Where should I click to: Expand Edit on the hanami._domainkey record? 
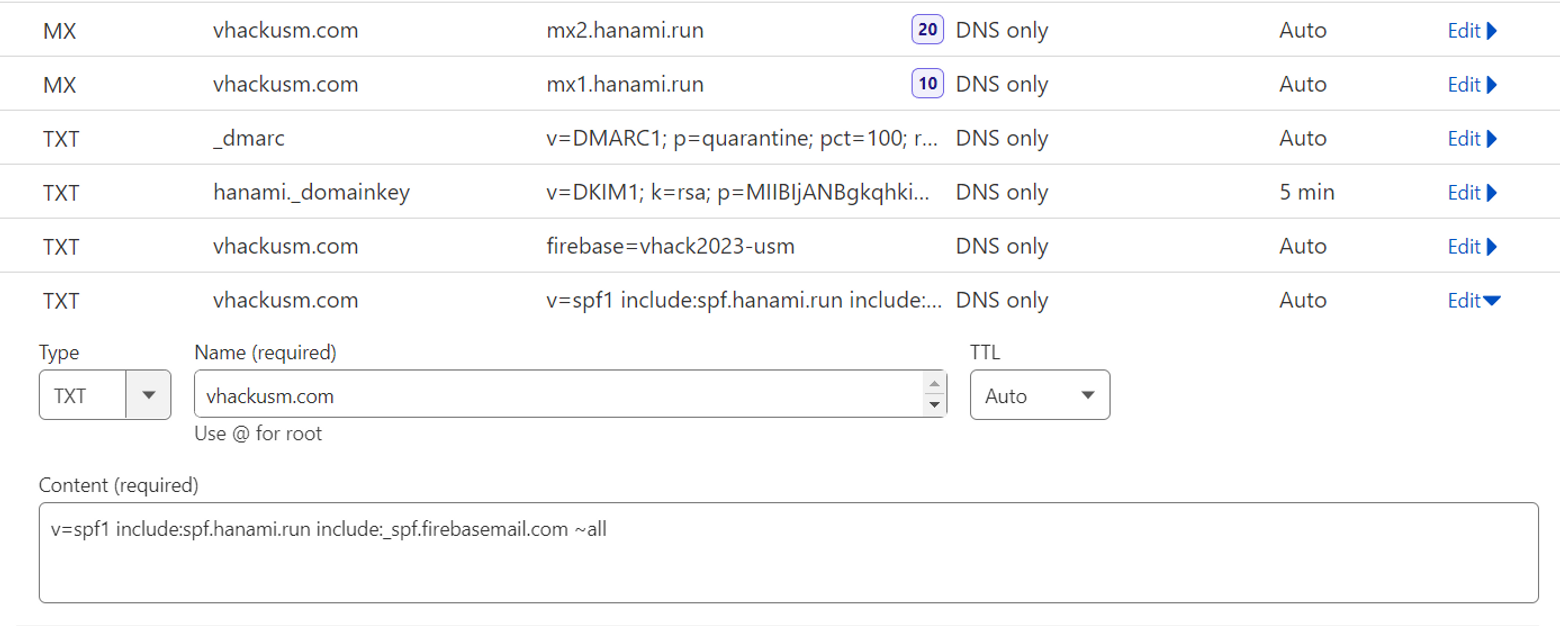pyautogui.click(x=1471, y=192)
